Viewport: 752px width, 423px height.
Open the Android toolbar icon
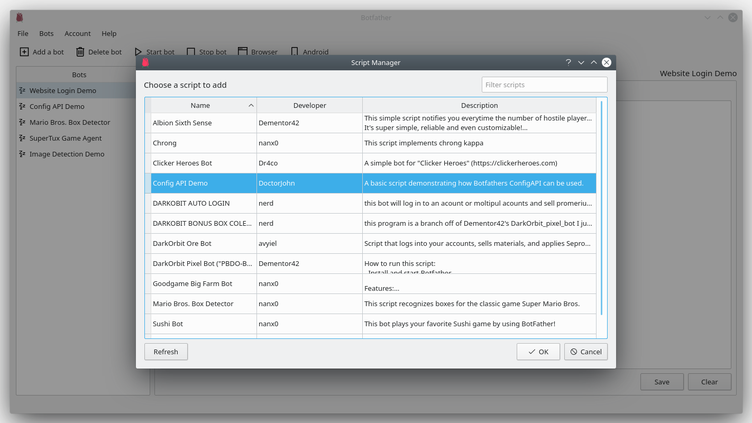[x=295, y=52]
